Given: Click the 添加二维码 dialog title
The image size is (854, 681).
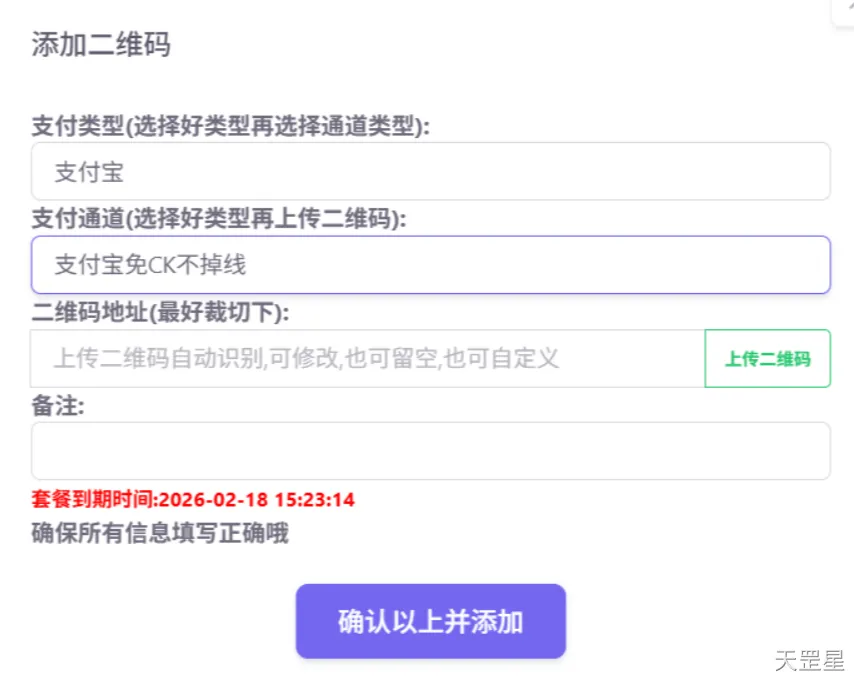Looking at the screenshot, I should coord(100,45).
